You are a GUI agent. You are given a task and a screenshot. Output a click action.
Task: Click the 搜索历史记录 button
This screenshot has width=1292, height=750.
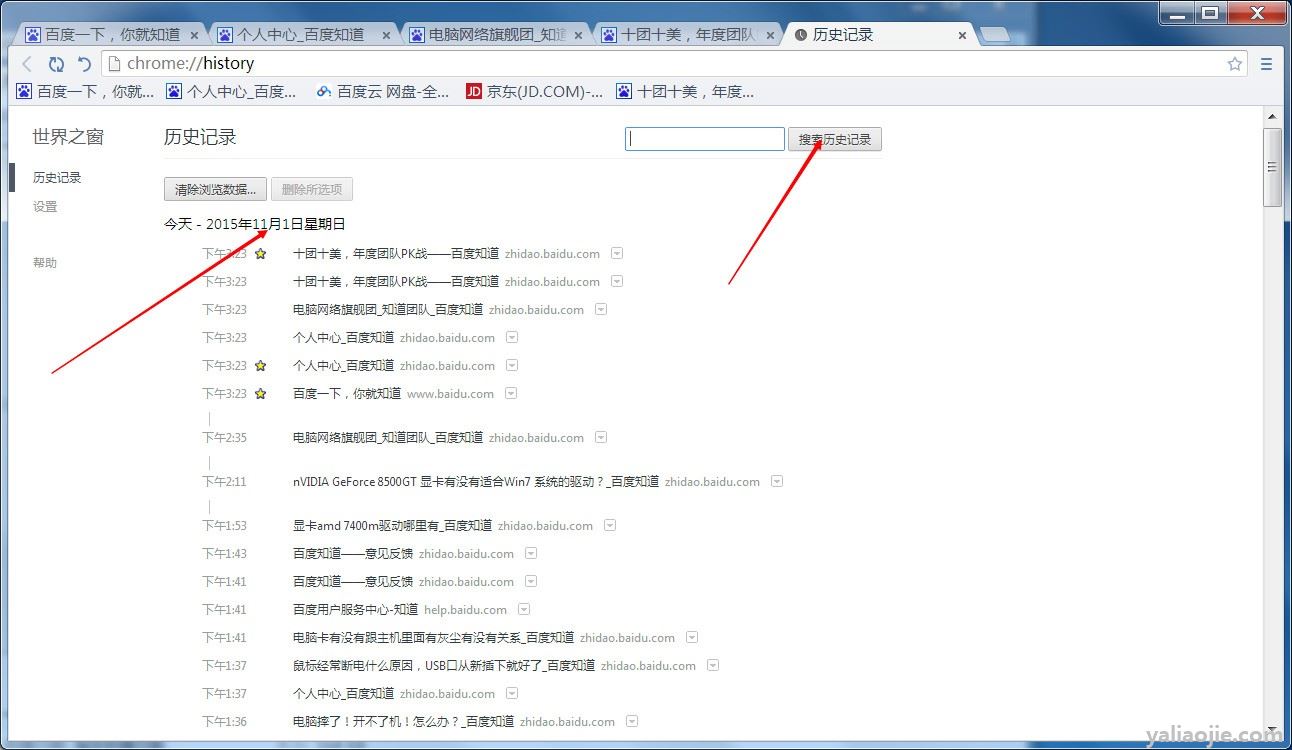pyautogui.click(x=835, y=139)
